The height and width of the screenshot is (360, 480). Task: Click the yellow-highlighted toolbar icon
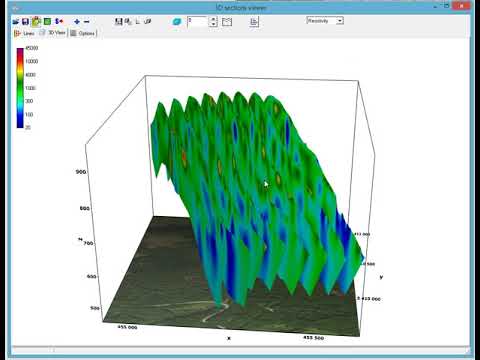(x=36, y=22)
